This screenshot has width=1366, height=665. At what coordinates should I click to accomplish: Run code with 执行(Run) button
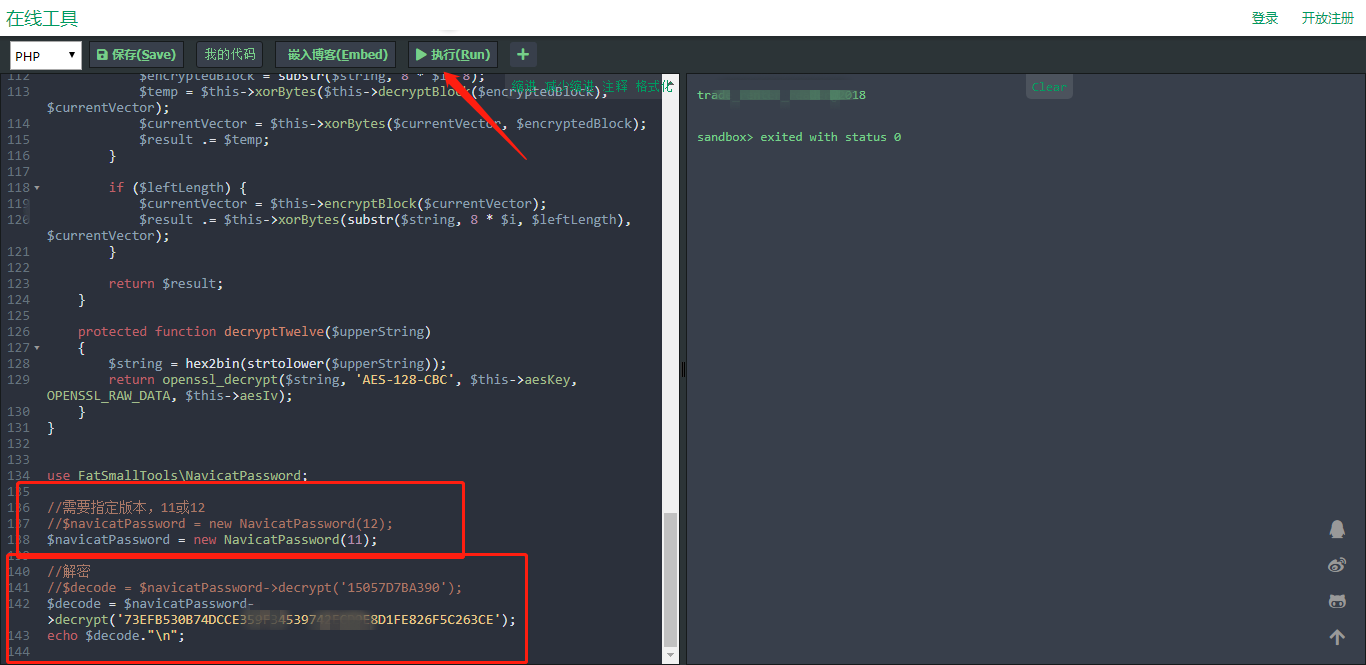[453, 54]
